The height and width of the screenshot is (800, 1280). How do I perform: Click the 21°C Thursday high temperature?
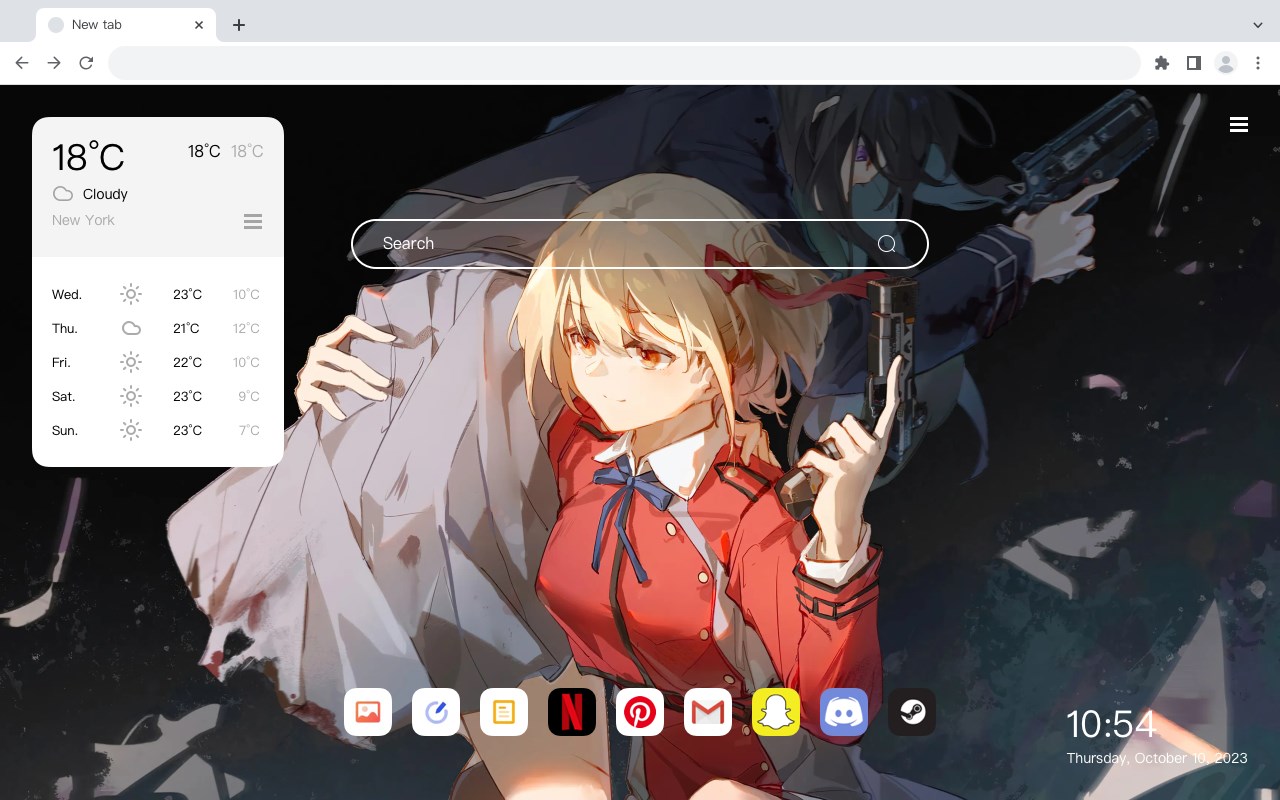[x=186, y=328]
